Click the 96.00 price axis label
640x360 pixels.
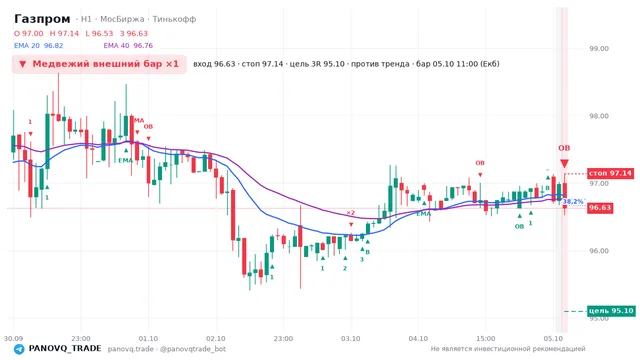click(599, 251)
